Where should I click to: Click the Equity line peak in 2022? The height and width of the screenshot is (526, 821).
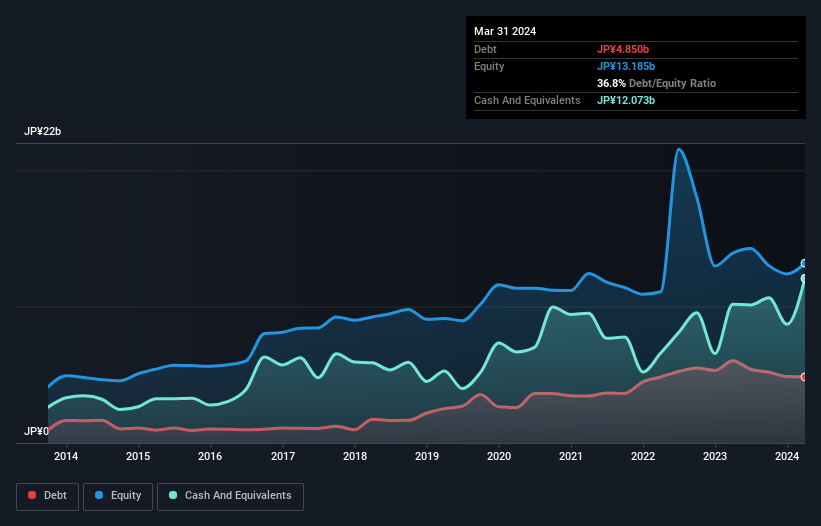pyautogui.click(x=679, y=150)
